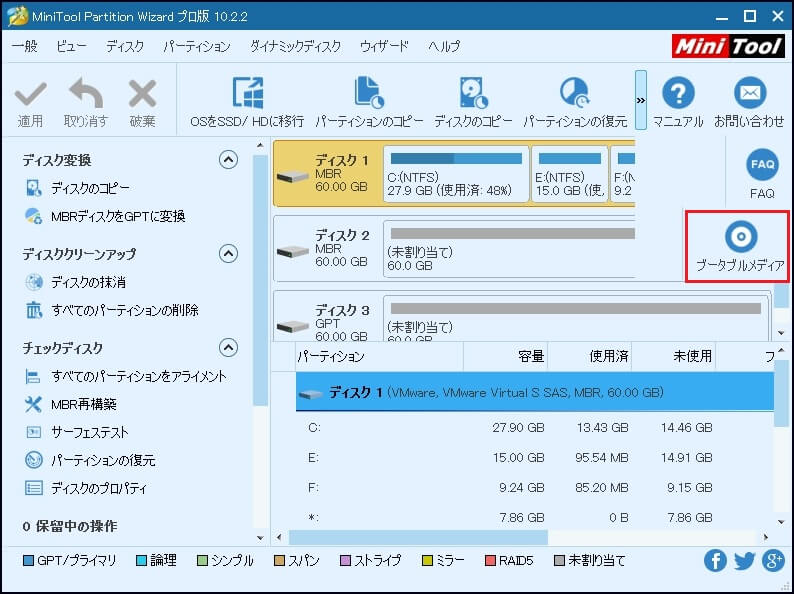
Task: Select ディスク 1 in disk map
Action: pyautogui.click(x=327, y=174)
